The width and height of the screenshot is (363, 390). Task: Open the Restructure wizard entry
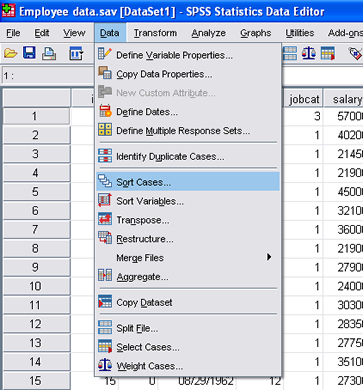pos(188,239)
